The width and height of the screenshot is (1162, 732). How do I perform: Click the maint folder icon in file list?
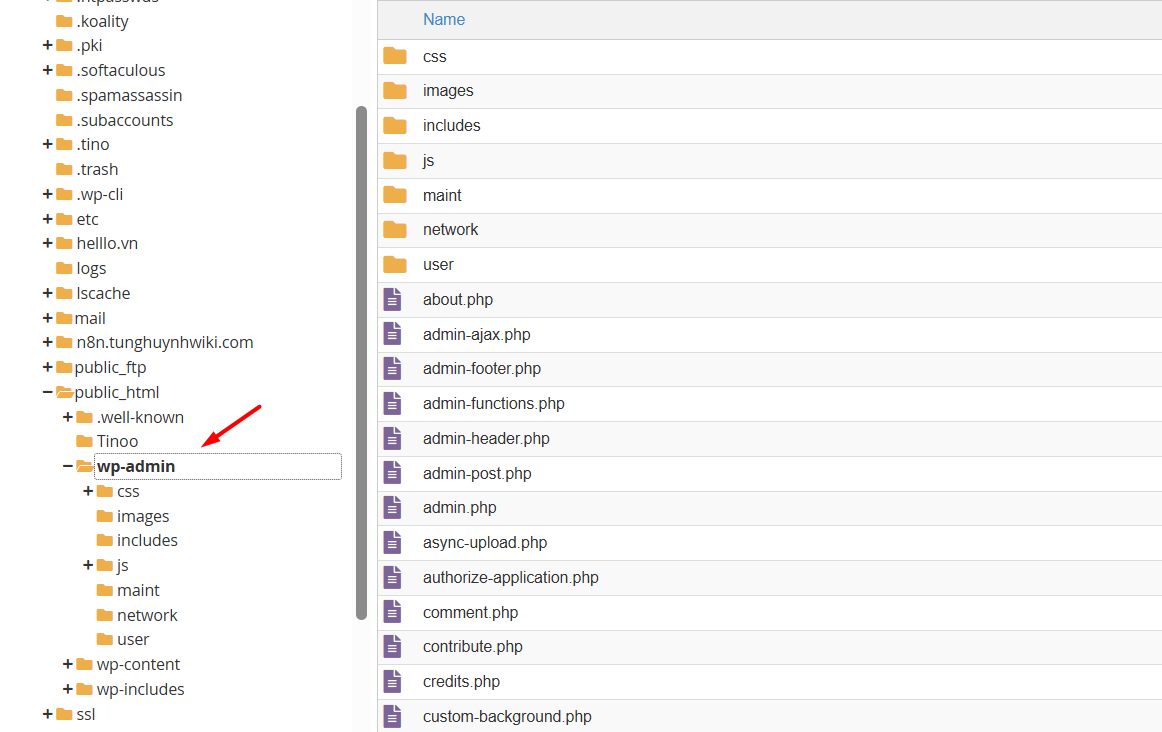395,195
